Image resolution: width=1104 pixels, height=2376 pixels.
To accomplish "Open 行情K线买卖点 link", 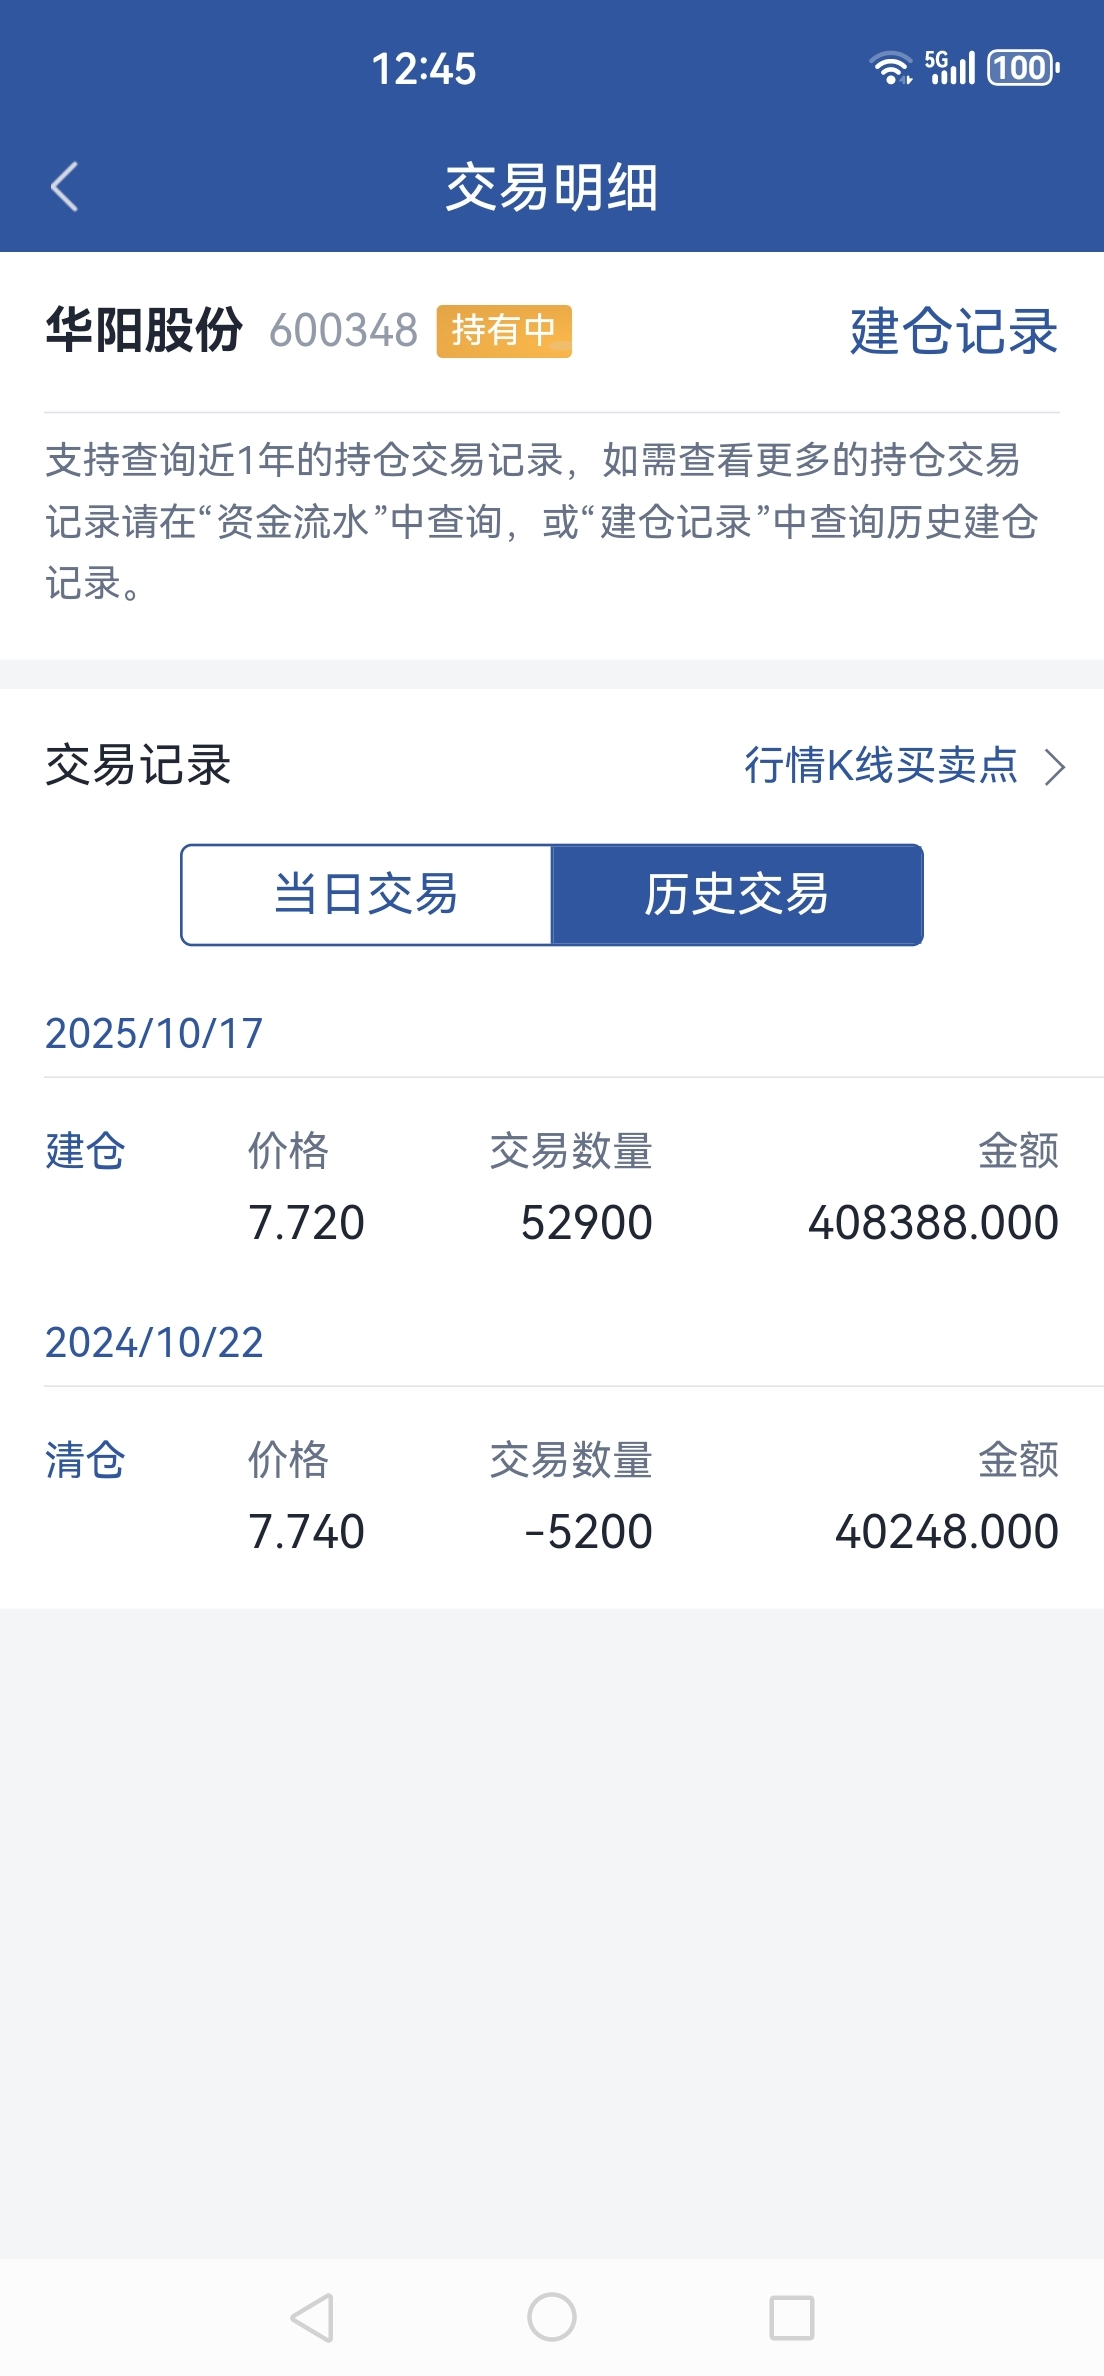I will coord(881,766).
